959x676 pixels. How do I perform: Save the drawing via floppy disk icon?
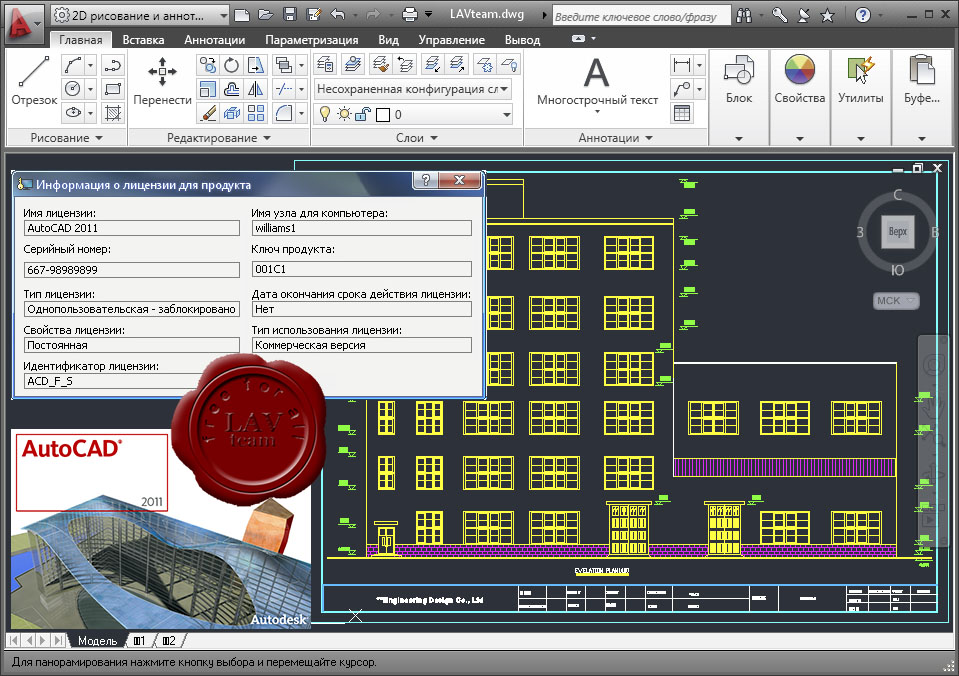290,15
